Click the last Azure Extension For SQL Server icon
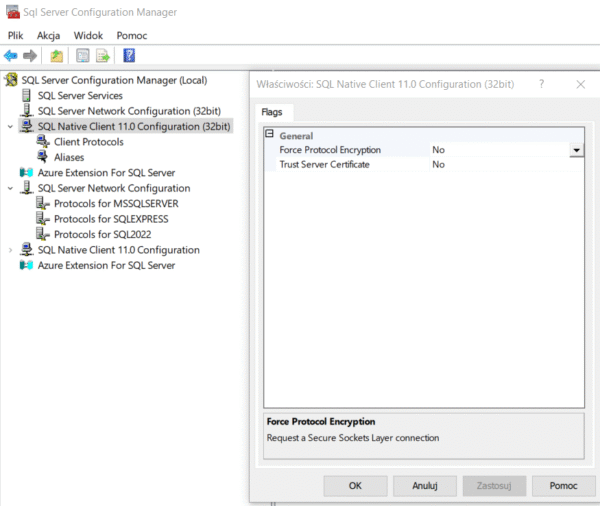 (26, 265)
